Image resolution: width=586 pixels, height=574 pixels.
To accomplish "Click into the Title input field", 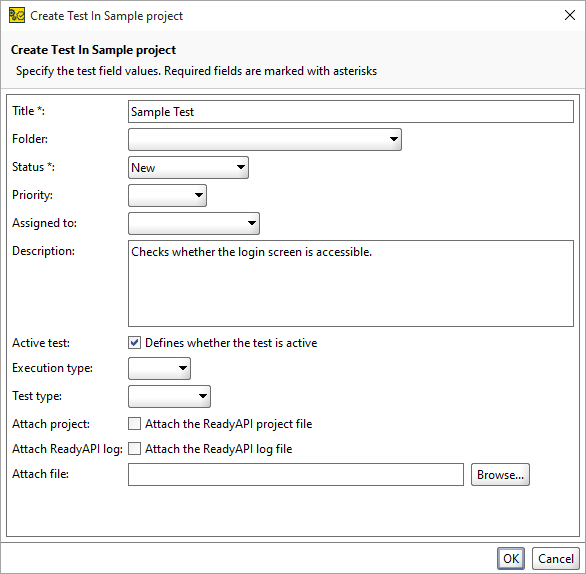I will click(351, 111).
